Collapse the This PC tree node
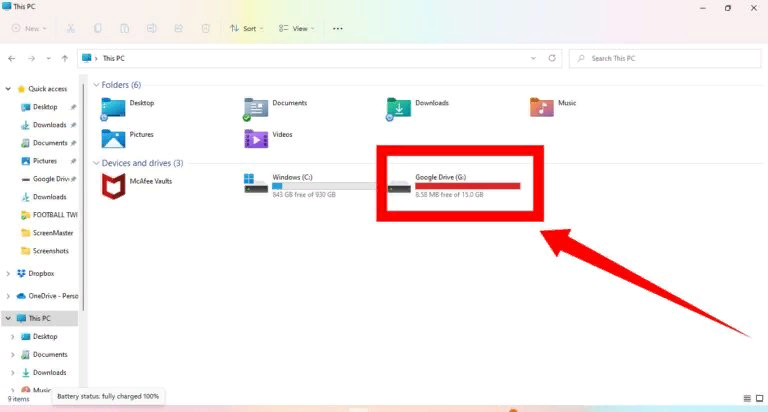 pos(8,318)
